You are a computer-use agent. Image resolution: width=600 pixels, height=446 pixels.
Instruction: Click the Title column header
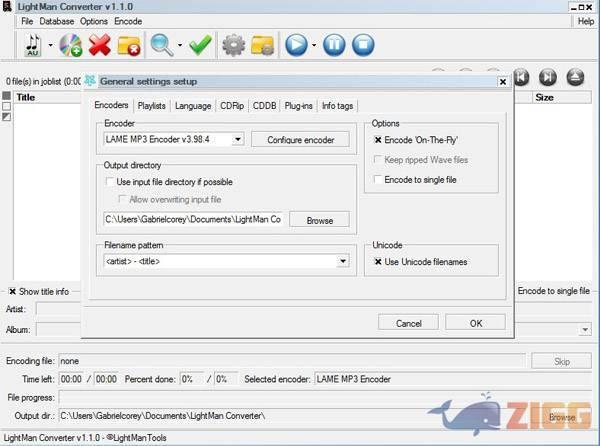48,98
